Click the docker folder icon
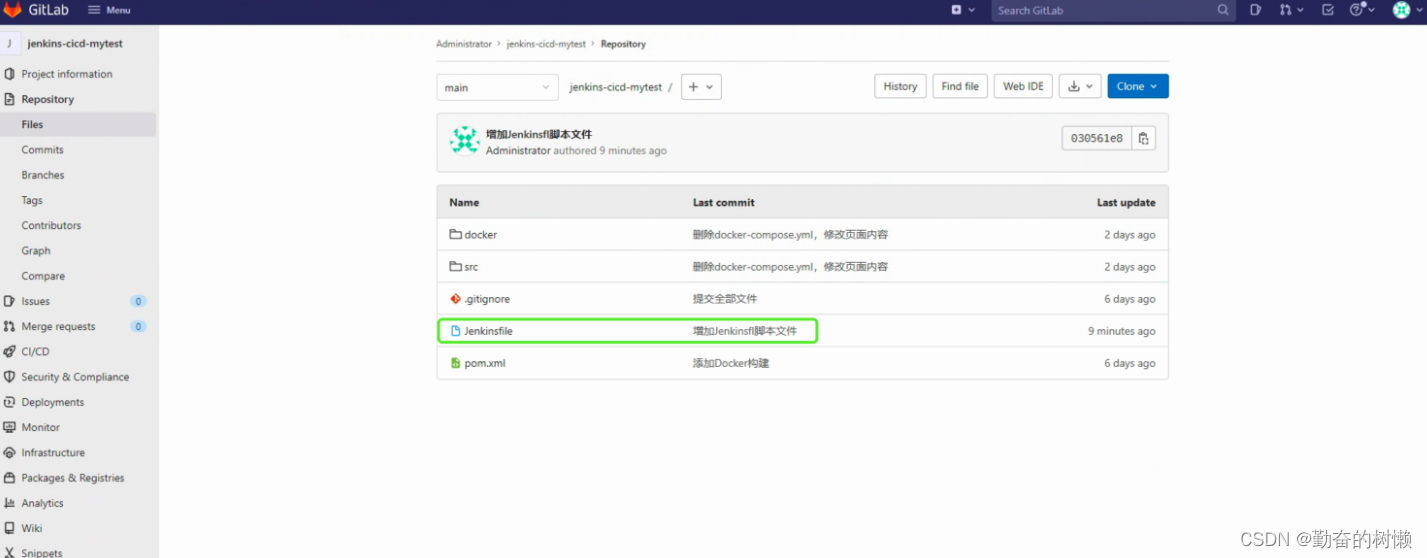 (455, 235)
